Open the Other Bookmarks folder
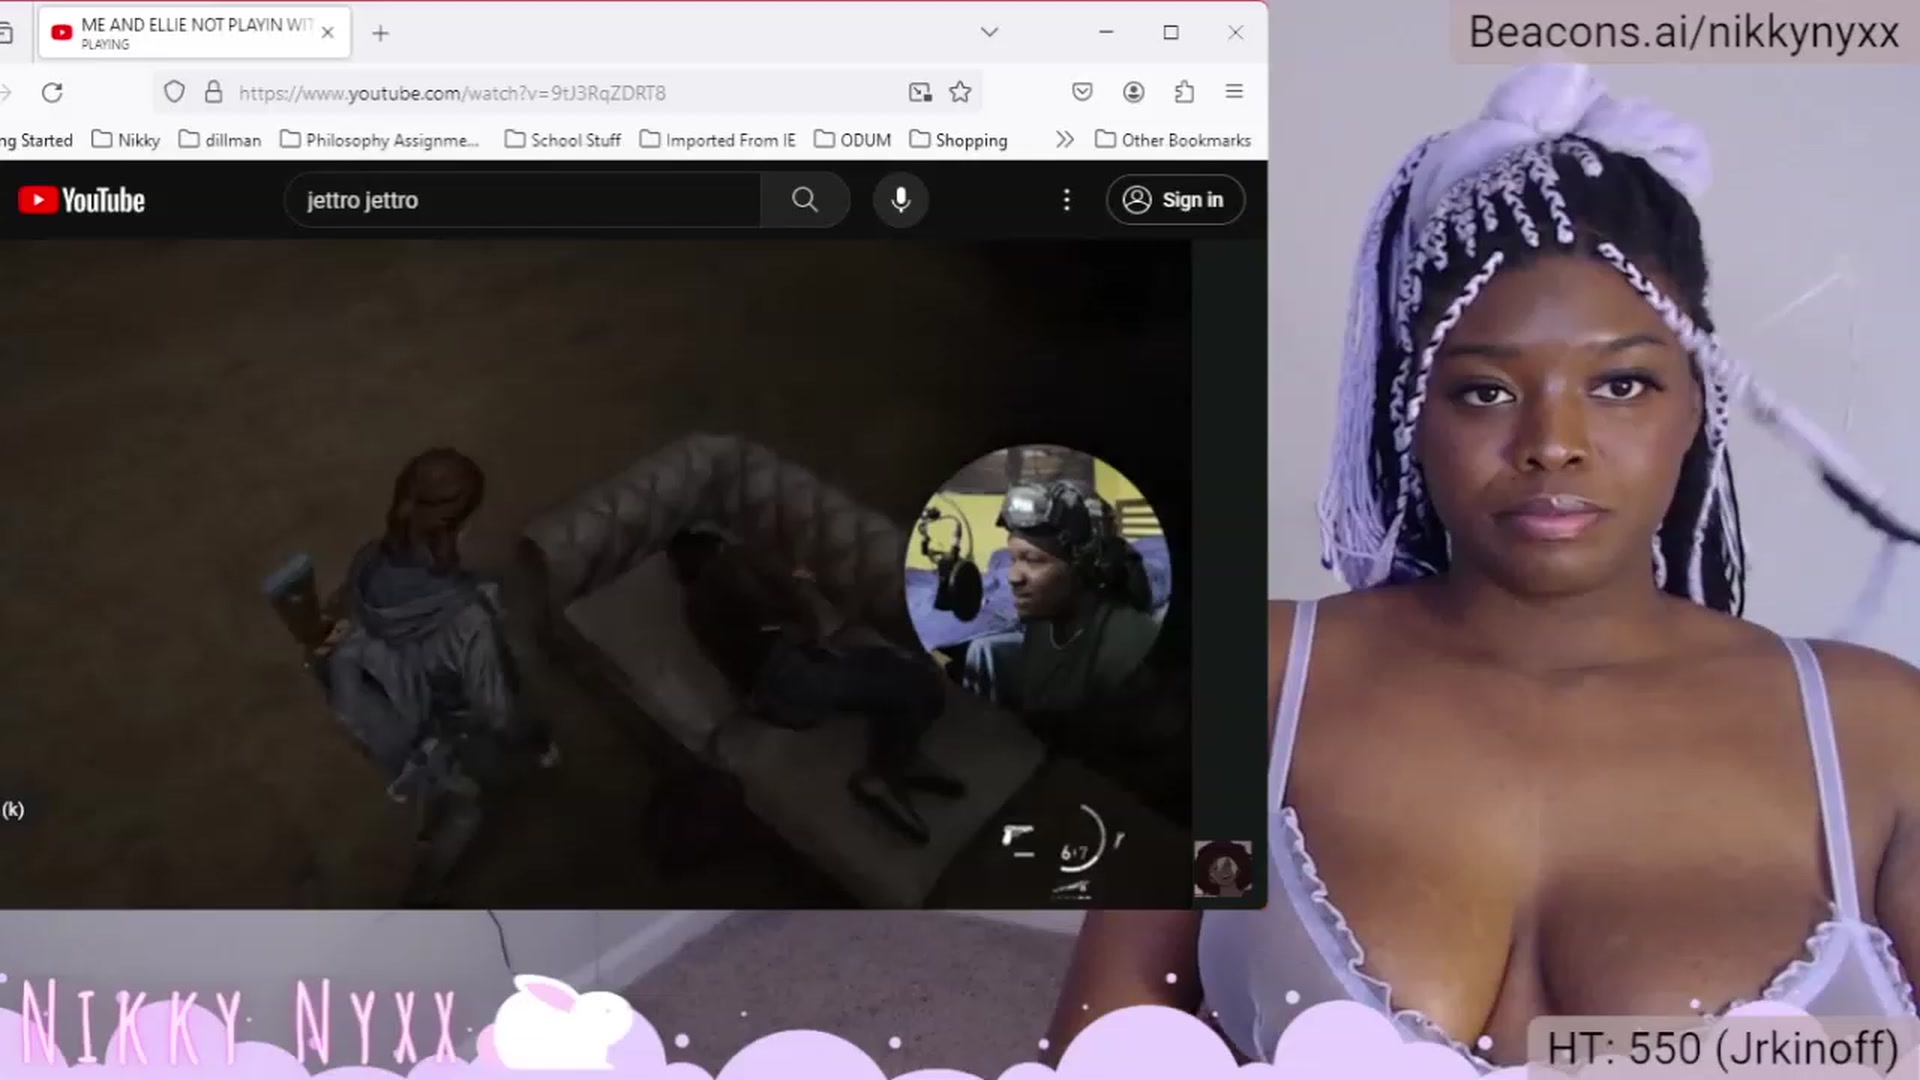 tap(1173, 140)
